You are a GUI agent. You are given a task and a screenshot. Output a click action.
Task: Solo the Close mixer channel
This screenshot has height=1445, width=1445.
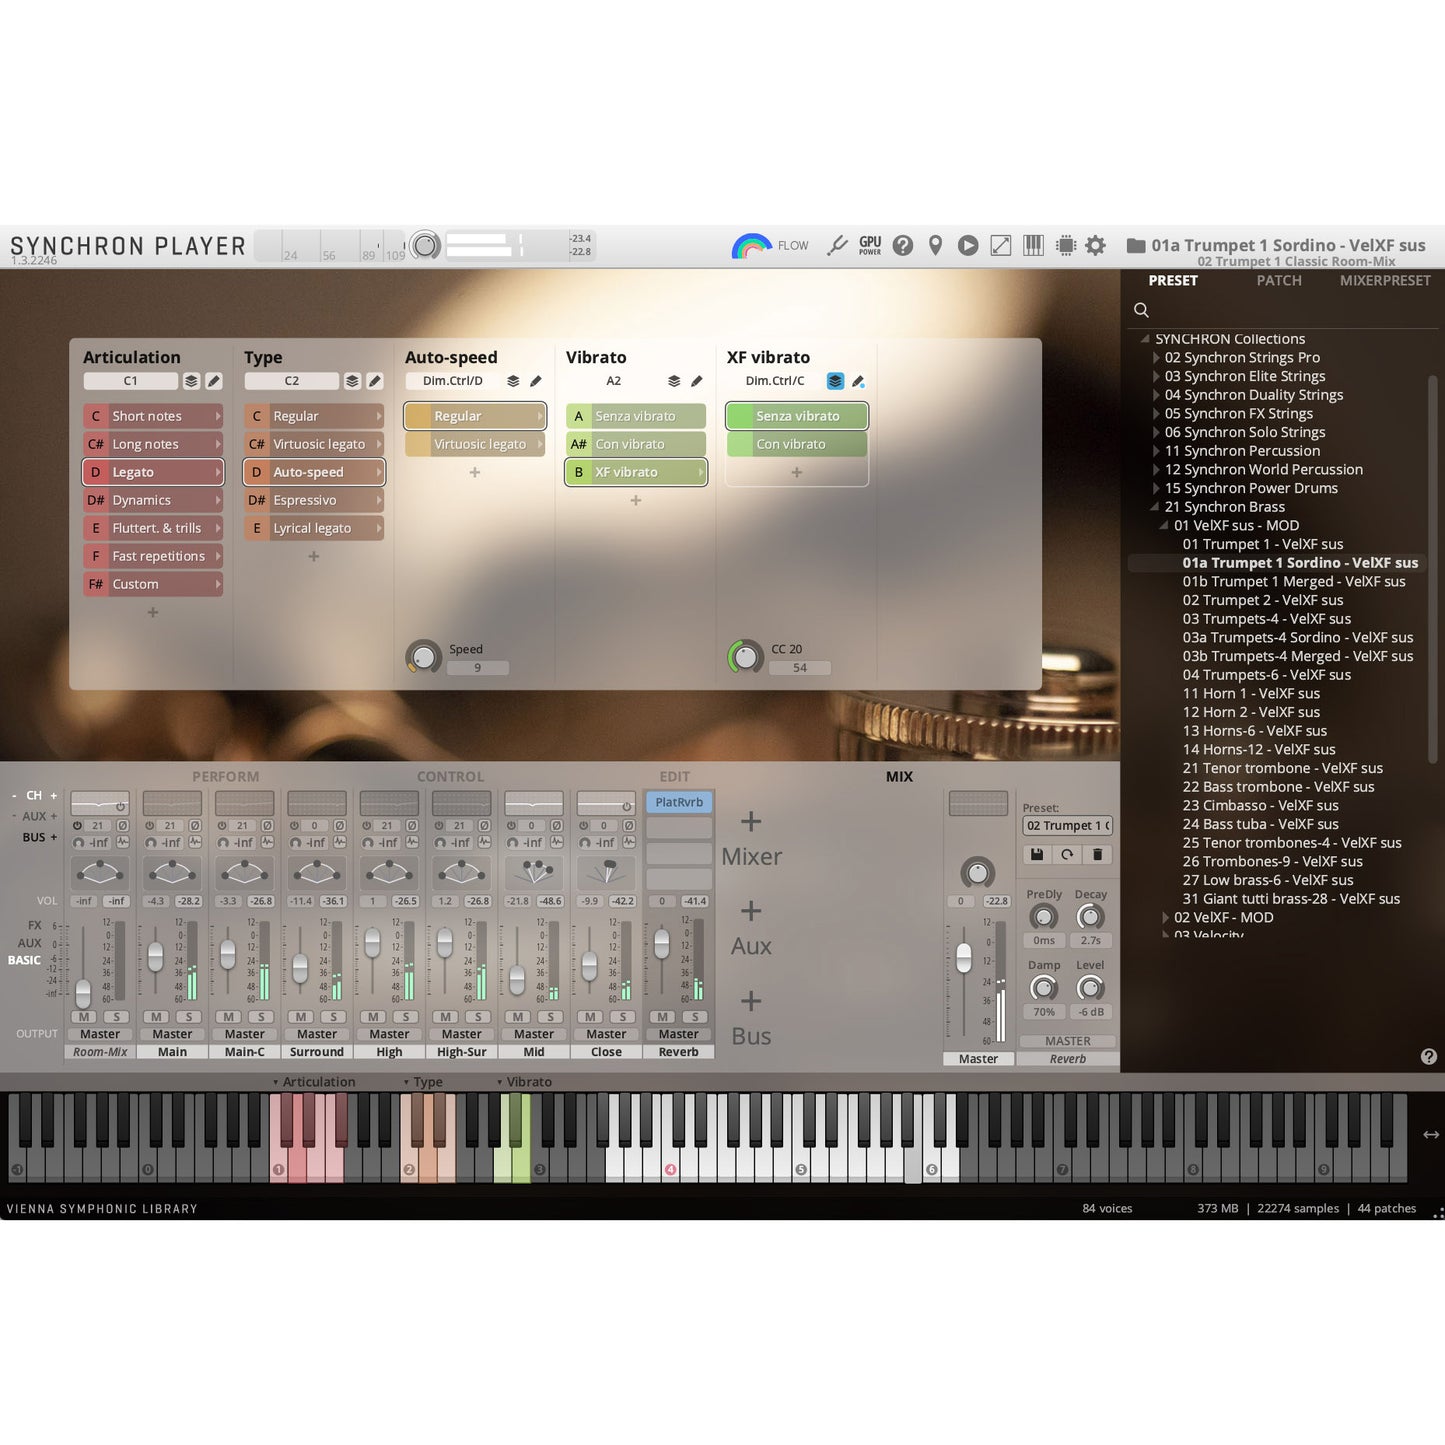pyautogui.click(x=622, y=1017)
